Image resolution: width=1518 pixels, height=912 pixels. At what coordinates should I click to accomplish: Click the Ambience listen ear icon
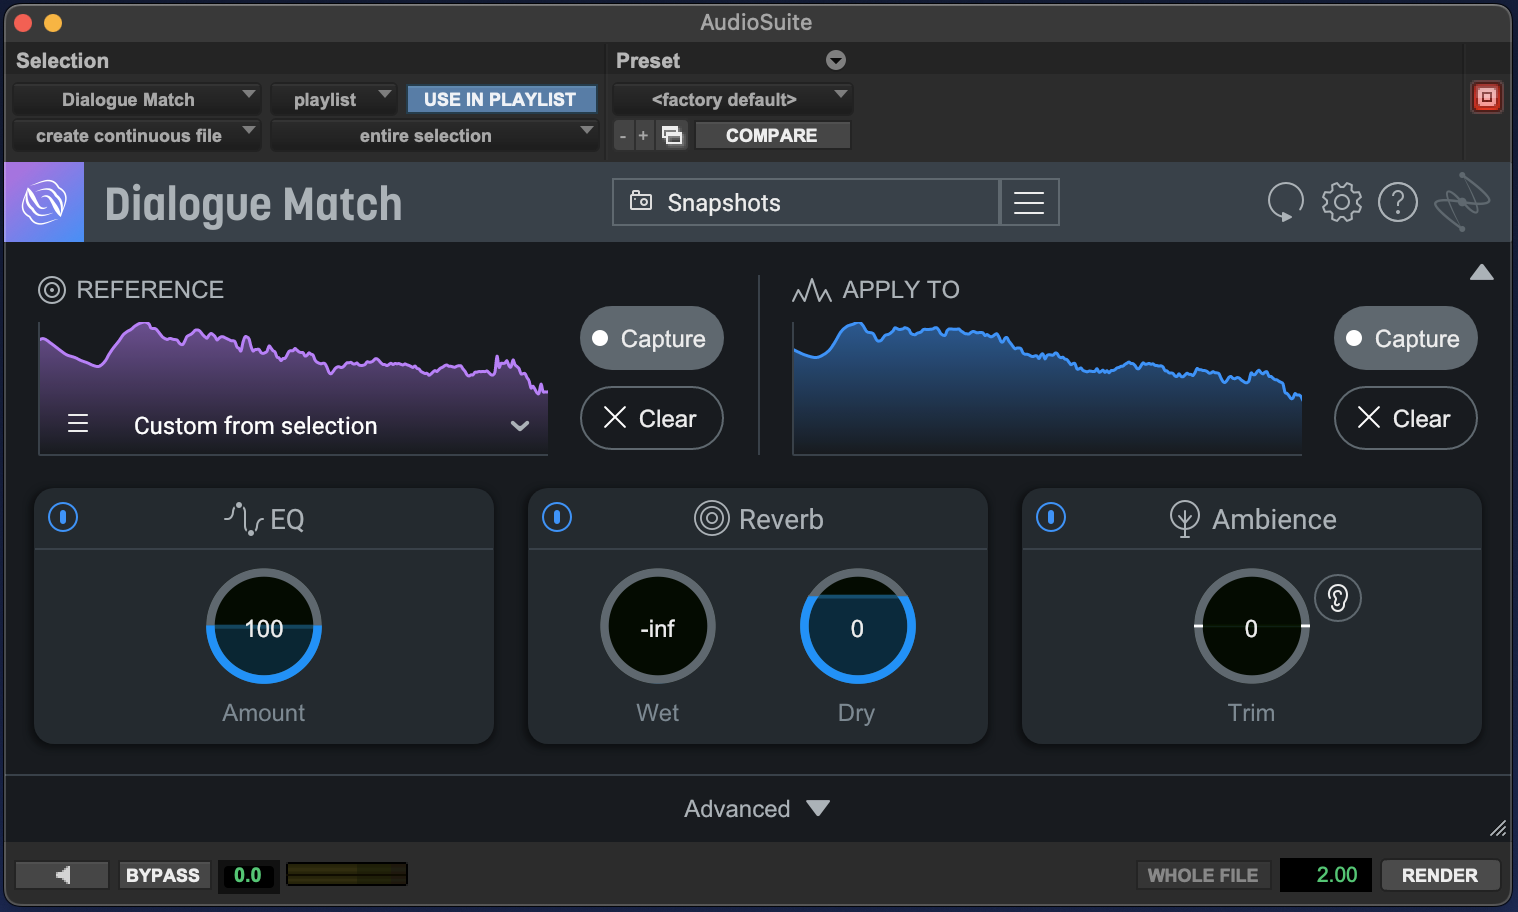click(1337, 598)
